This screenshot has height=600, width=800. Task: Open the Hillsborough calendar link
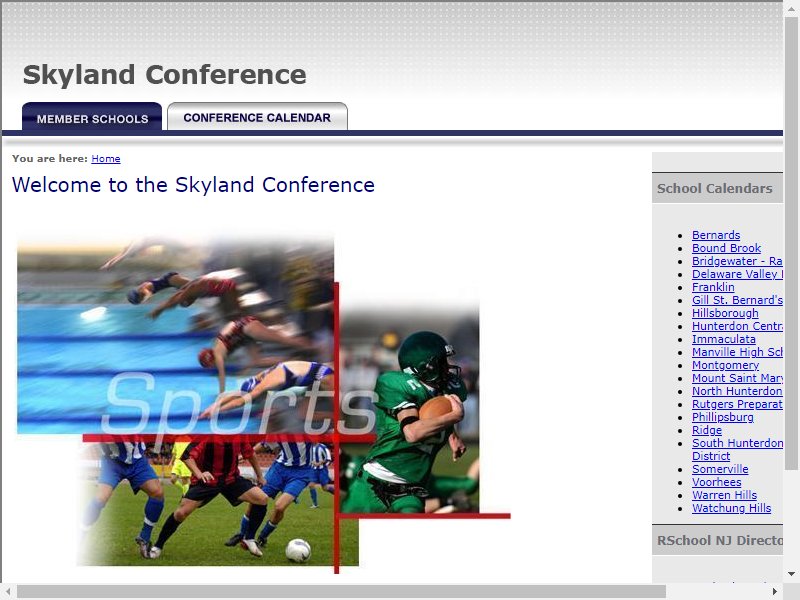[725, 313]
